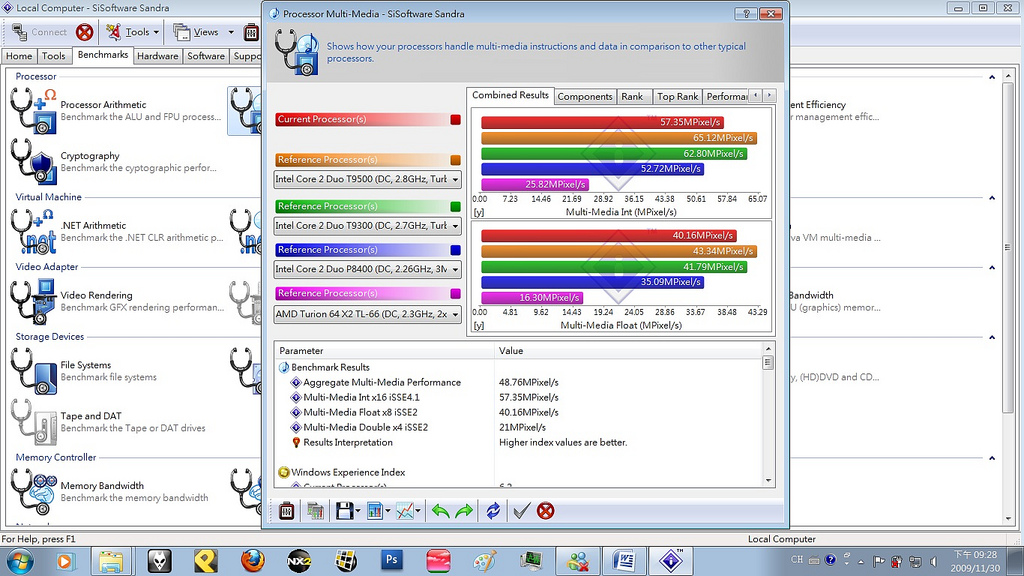Viewport: 1024px width, 576px height.
Task: Click the Parameter column header
Action: pyautogui.click(x=385, y=351)
